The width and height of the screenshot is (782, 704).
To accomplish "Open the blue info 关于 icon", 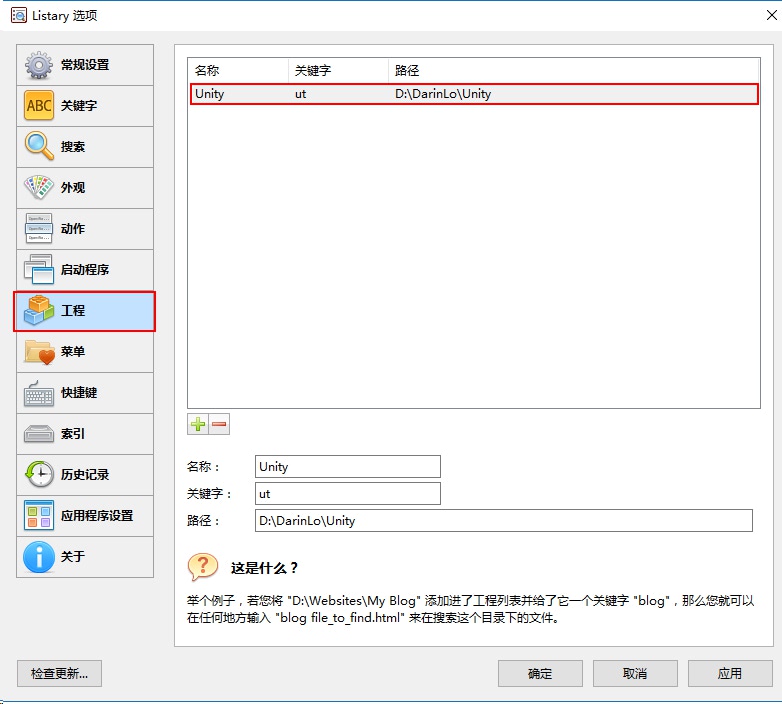I will tap(39, 557).
